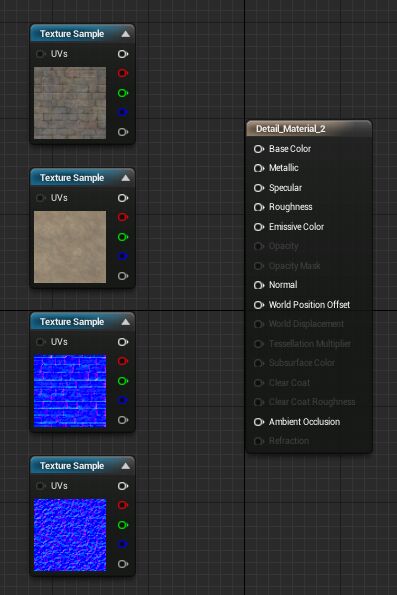Click the red channel pin of brick normal map node
Image resolution: width=397 pixels, height=595 pixels.
pos(123,361)
